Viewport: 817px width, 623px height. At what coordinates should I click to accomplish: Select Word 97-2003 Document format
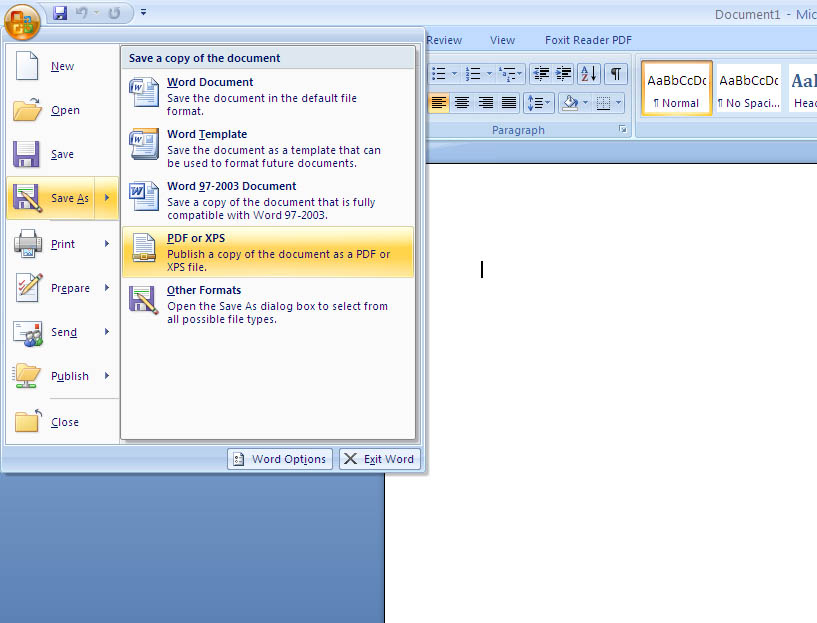[x=268, y=200]
